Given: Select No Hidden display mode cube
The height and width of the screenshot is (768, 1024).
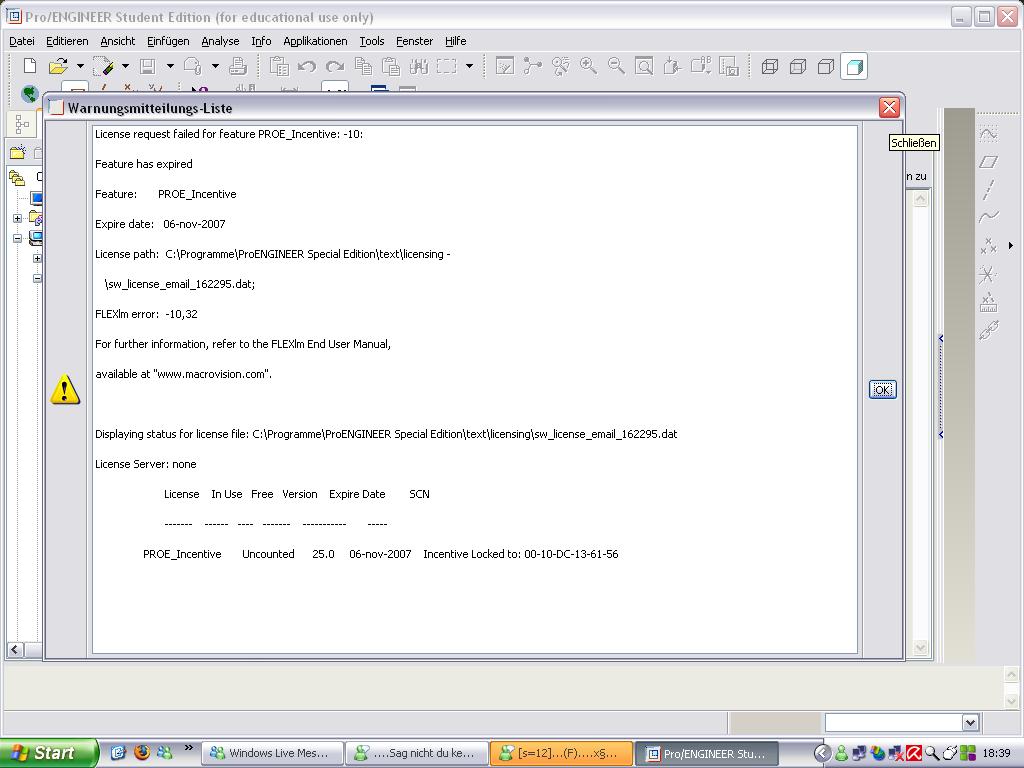Looking at the screenshot, I should click(x=826, y=66).
